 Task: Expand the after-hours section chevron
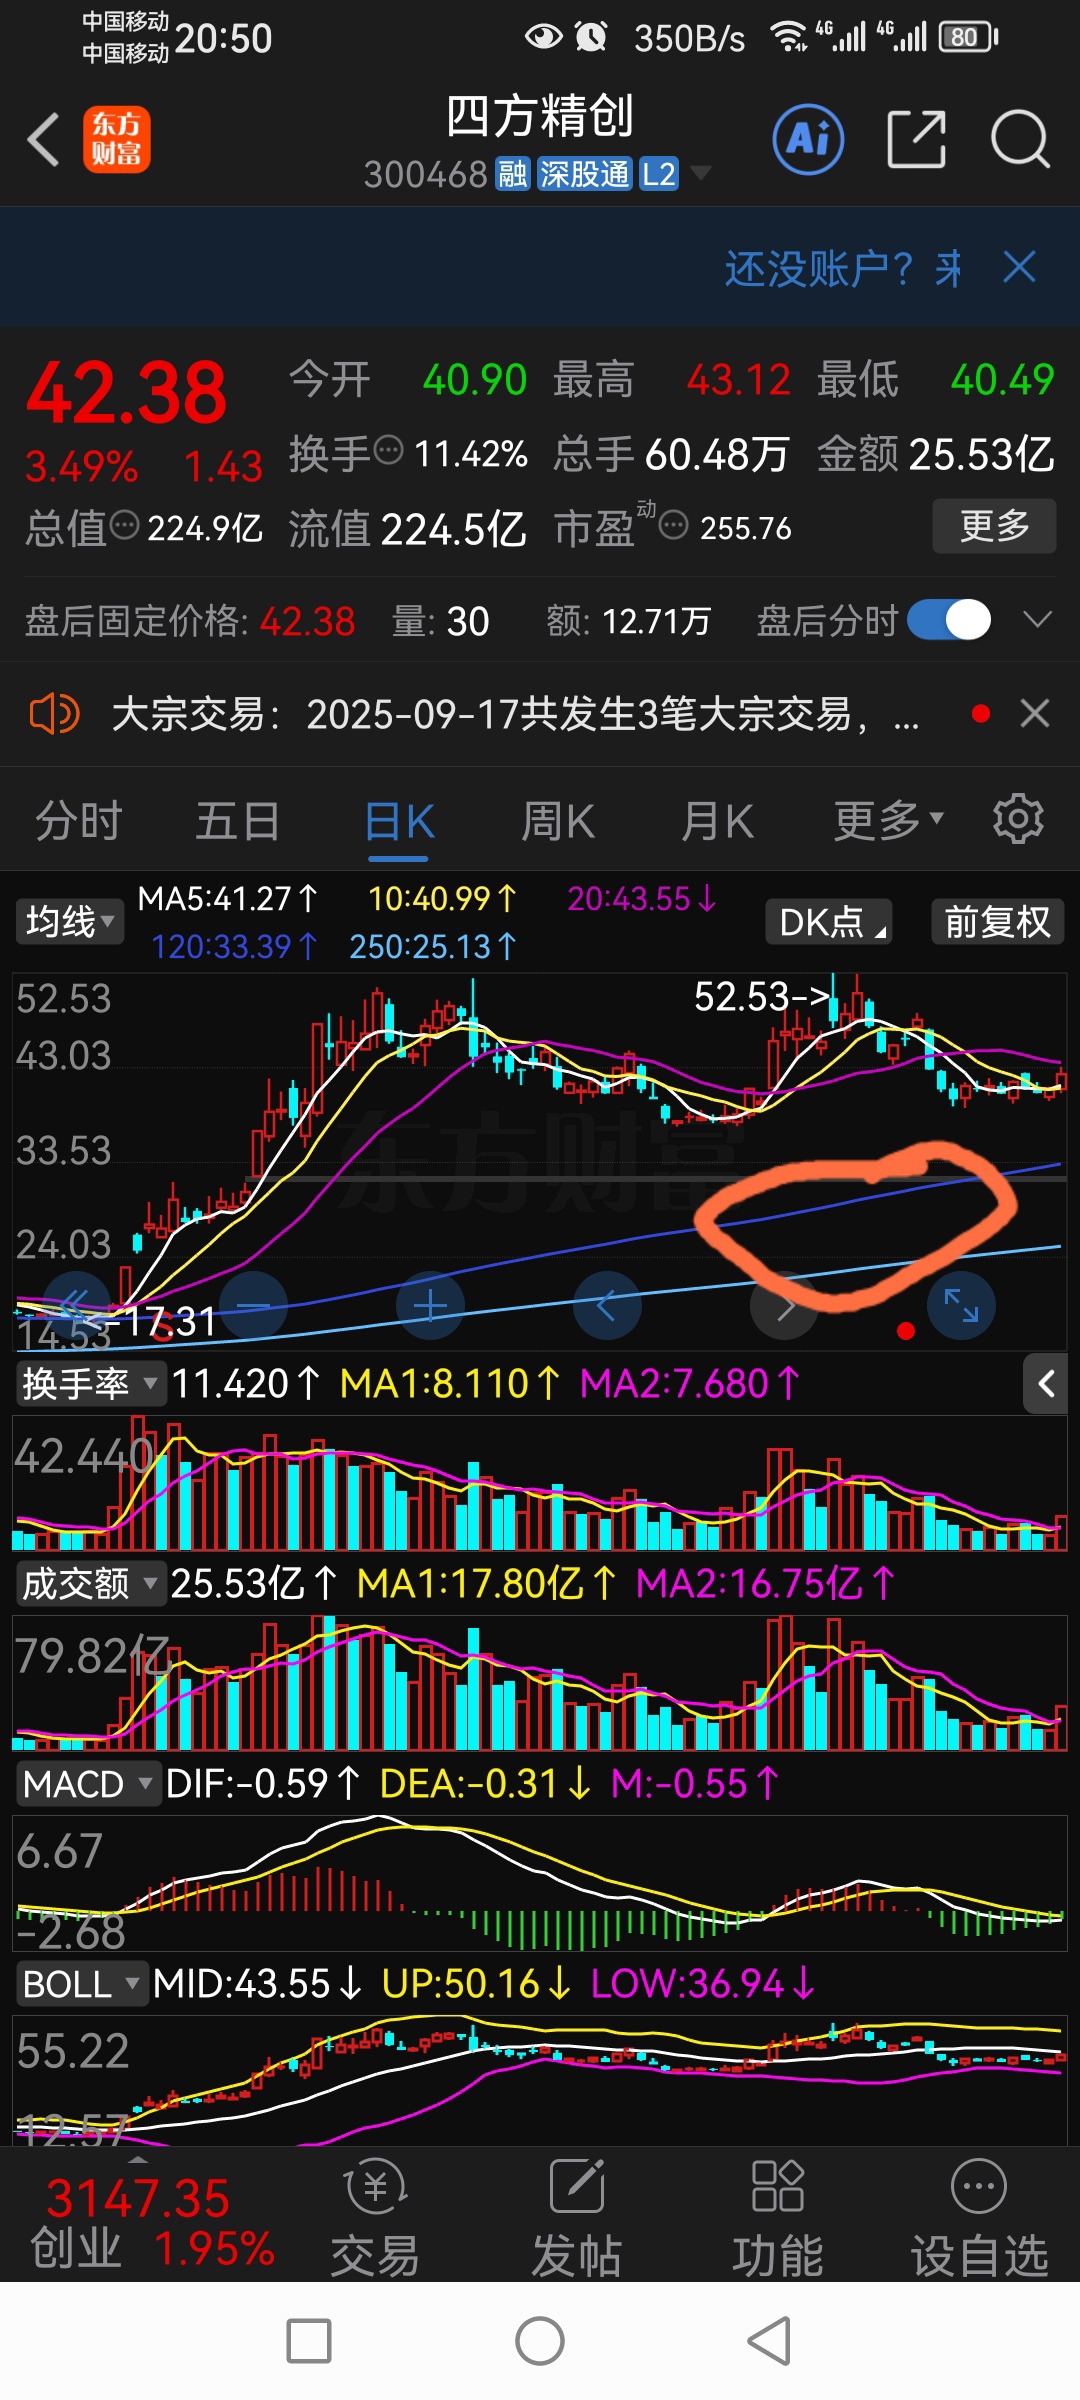[1038, 620]
